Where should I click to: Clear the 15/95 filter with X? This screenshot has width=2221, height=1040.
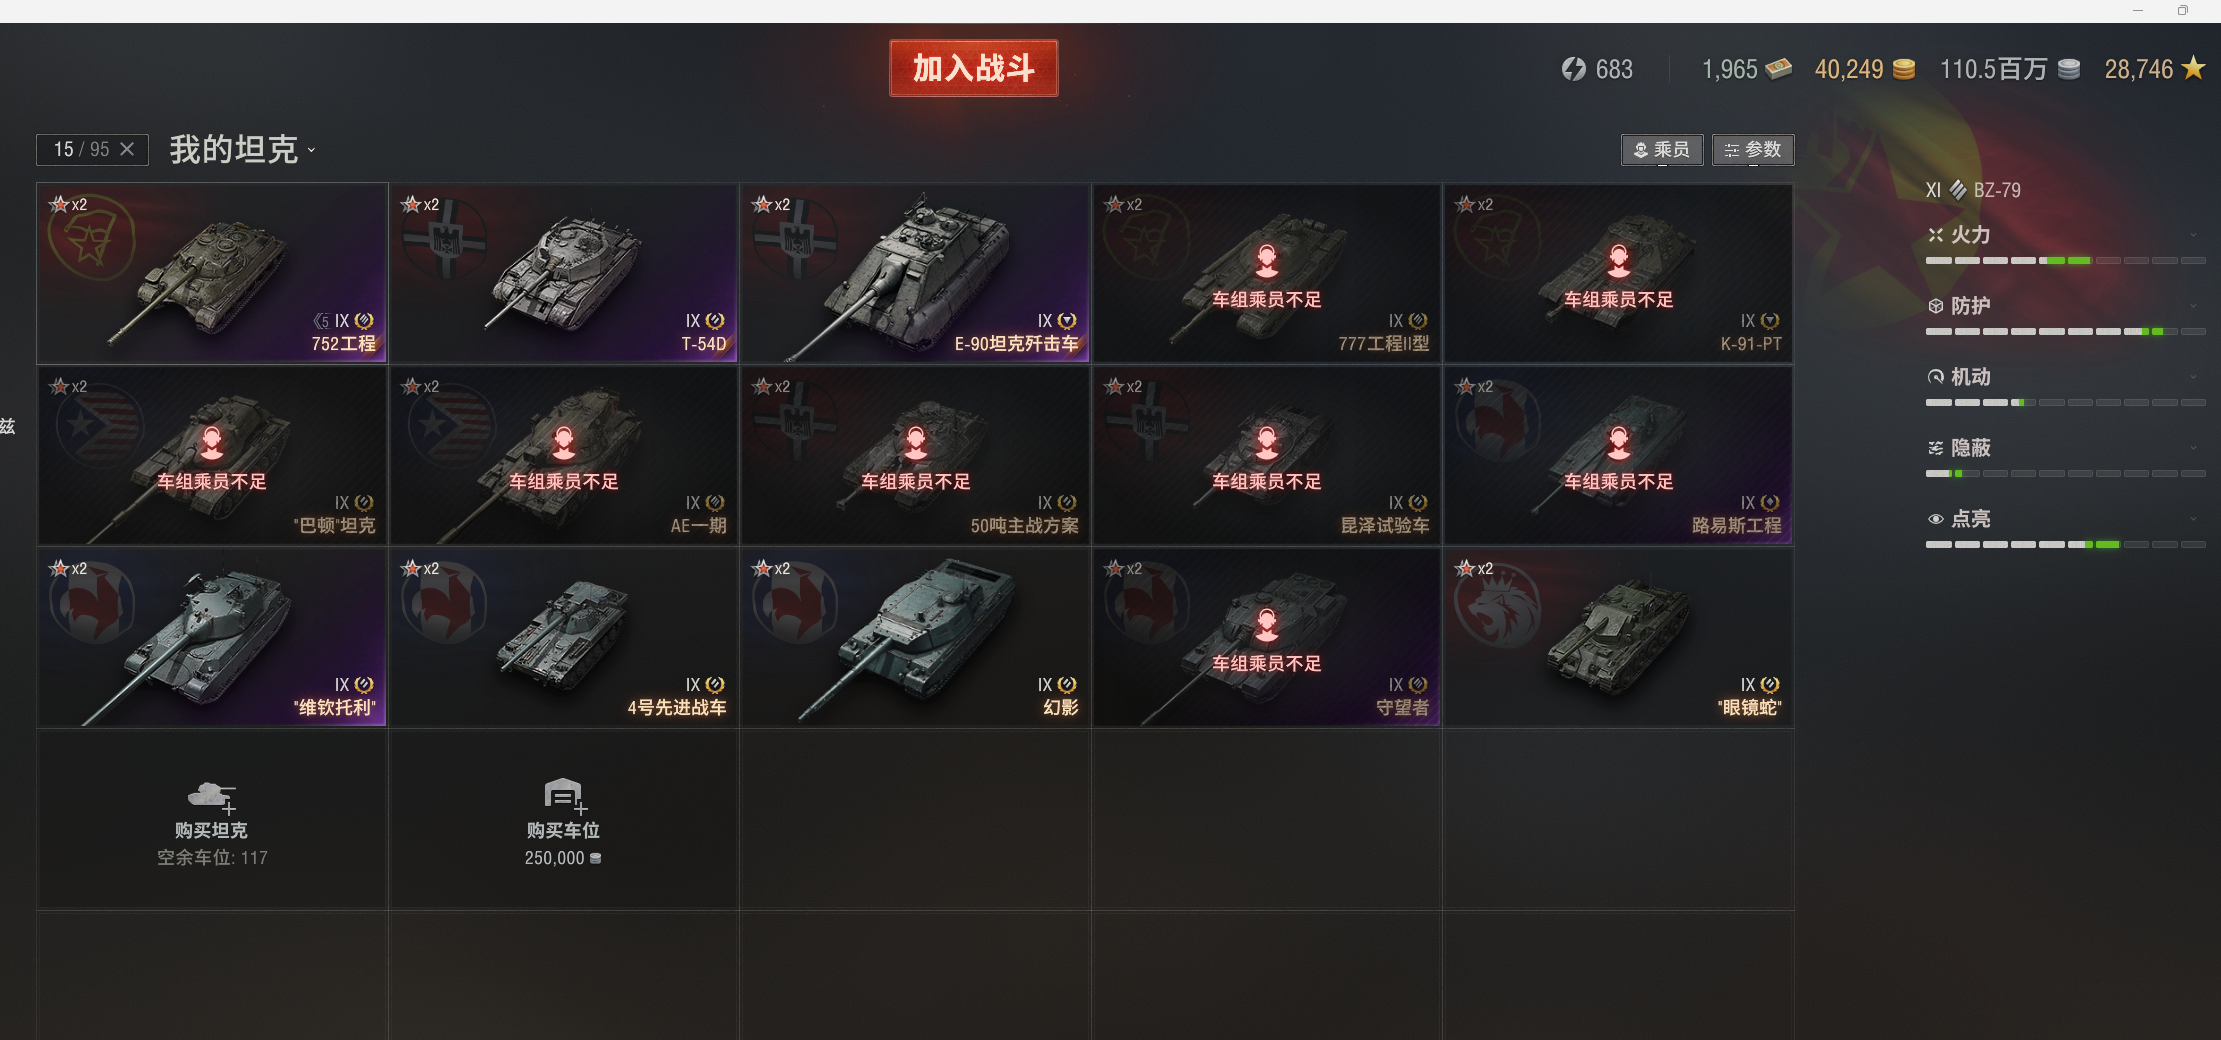click(x=127, y=149)
